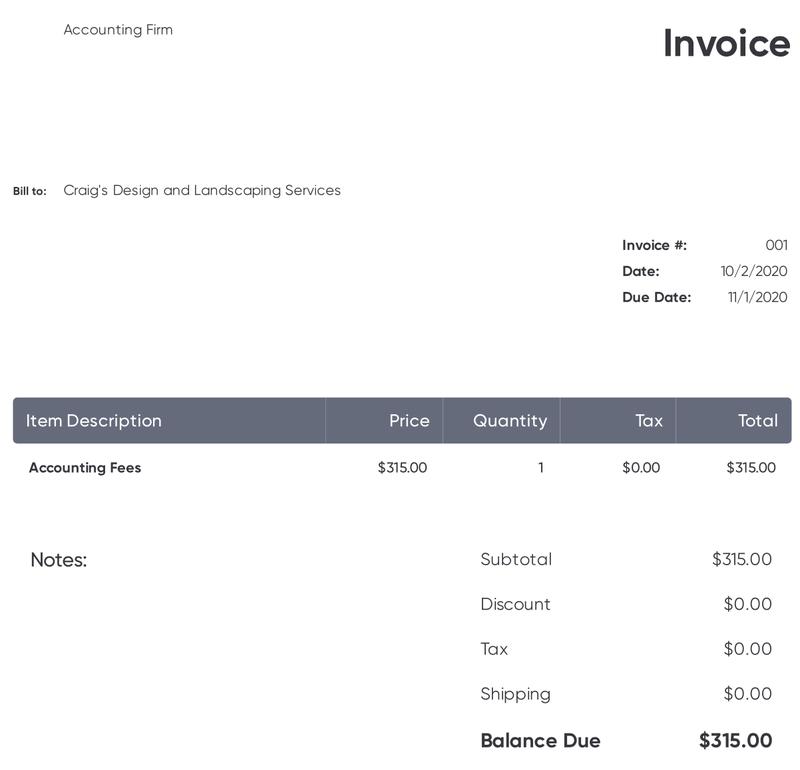The height and width of the screenshot is (770, 800).
Task: Click the Bill to label
Action: (x=30, y=191)
